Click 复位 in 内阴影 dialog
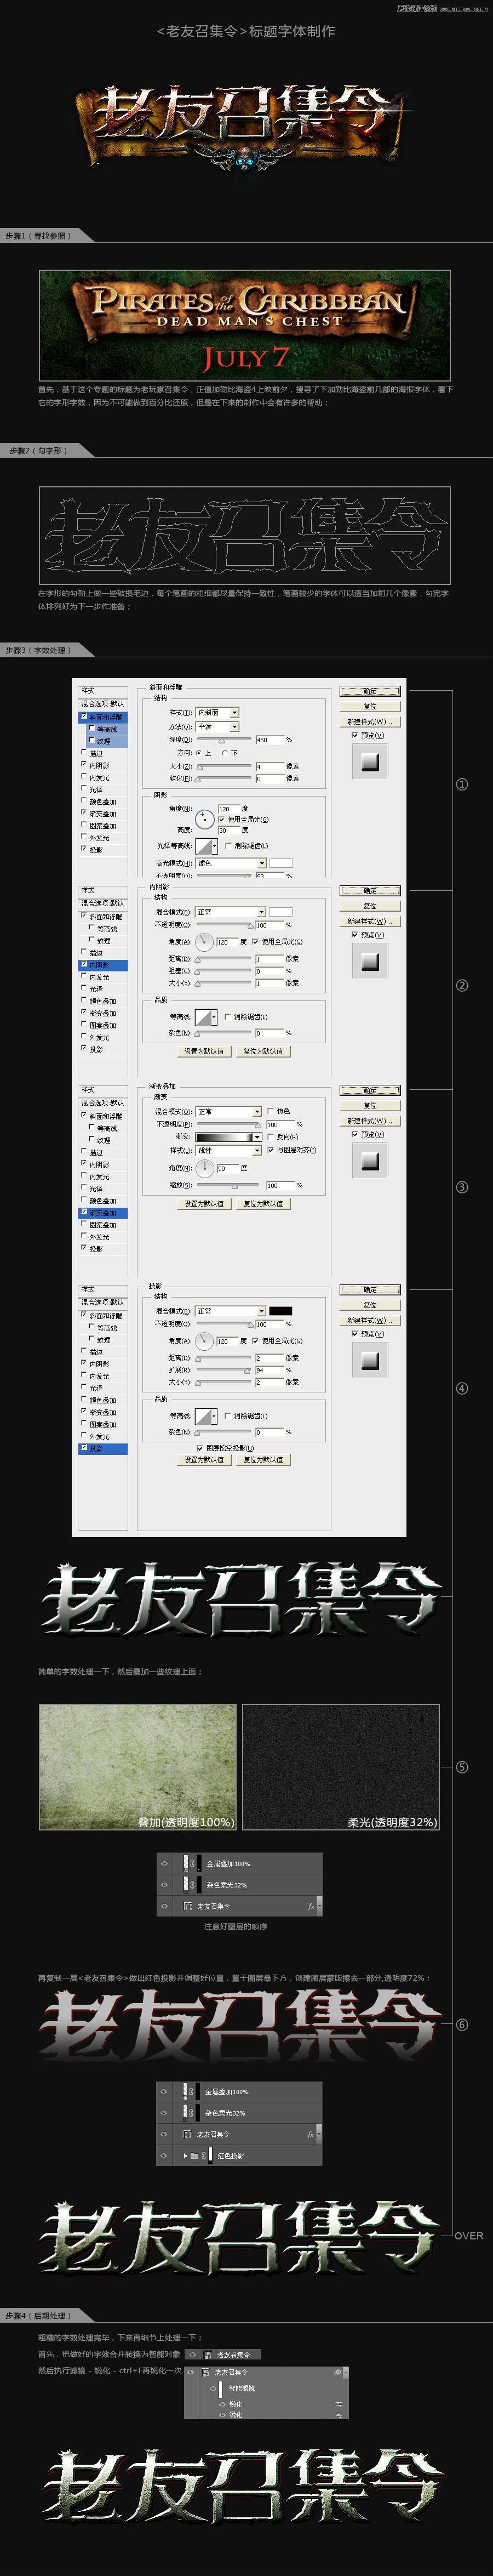Viewport: 493px width, 2576px height. (371, 906)
